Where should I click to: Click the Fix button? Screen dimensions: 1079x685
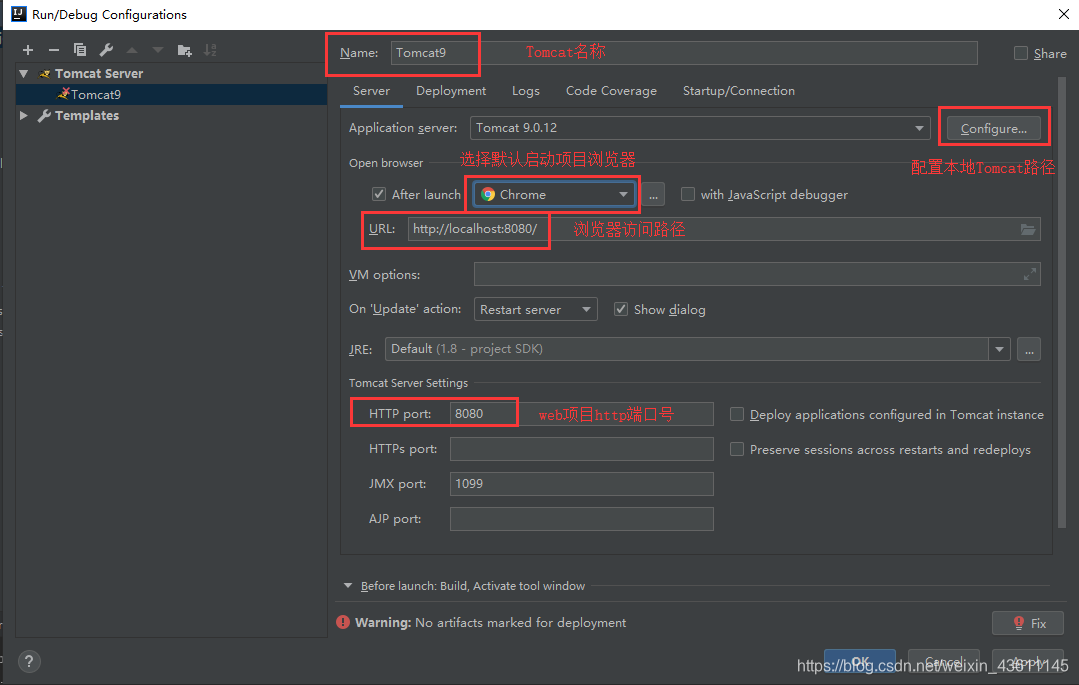[x=1028, y=623]
